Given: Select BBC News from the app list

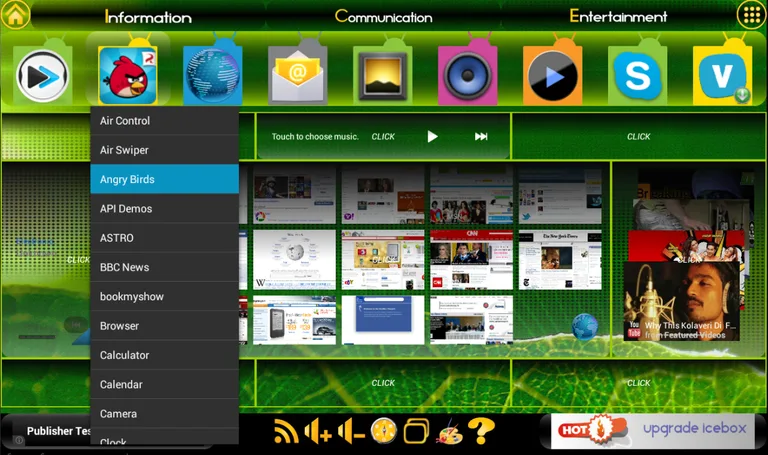Looking at the screenshot, I should (x=165, y=267).
